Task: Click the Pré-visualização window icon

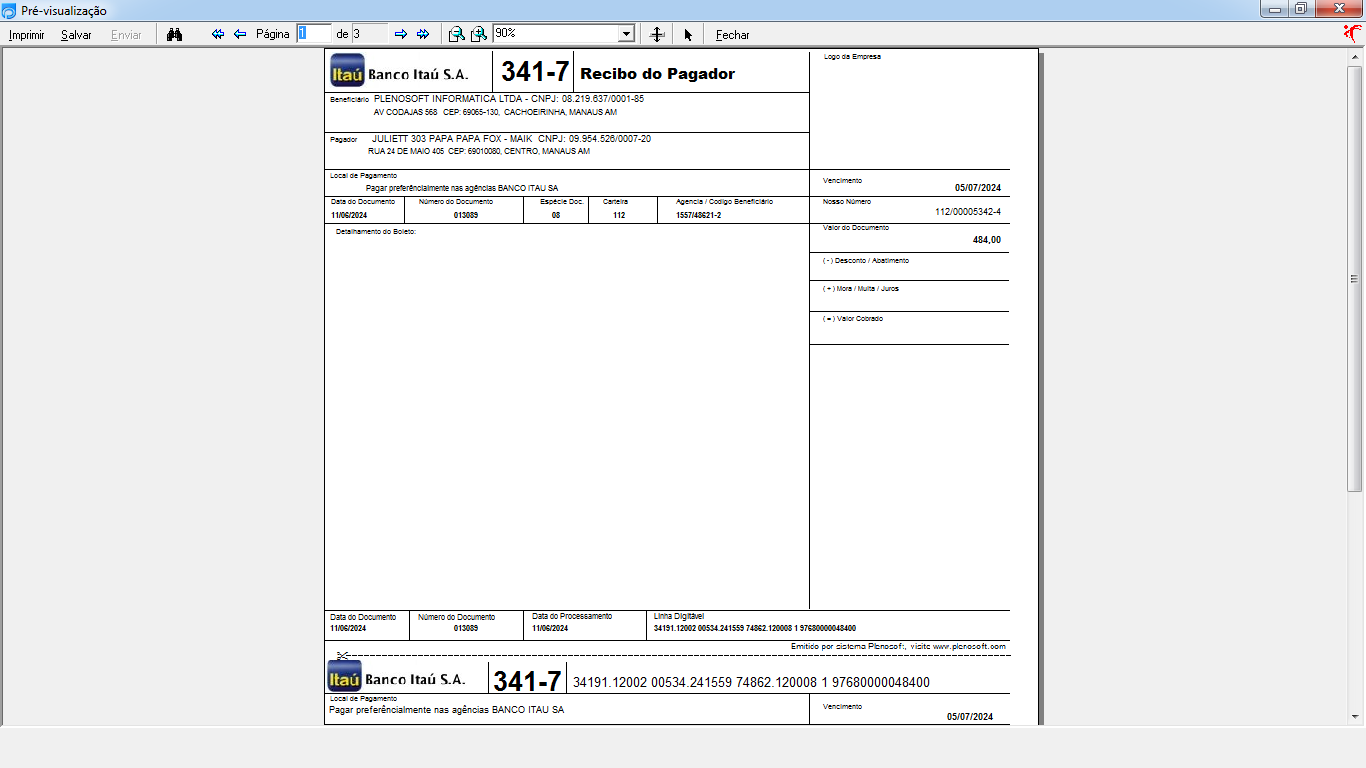Action: 9,10
